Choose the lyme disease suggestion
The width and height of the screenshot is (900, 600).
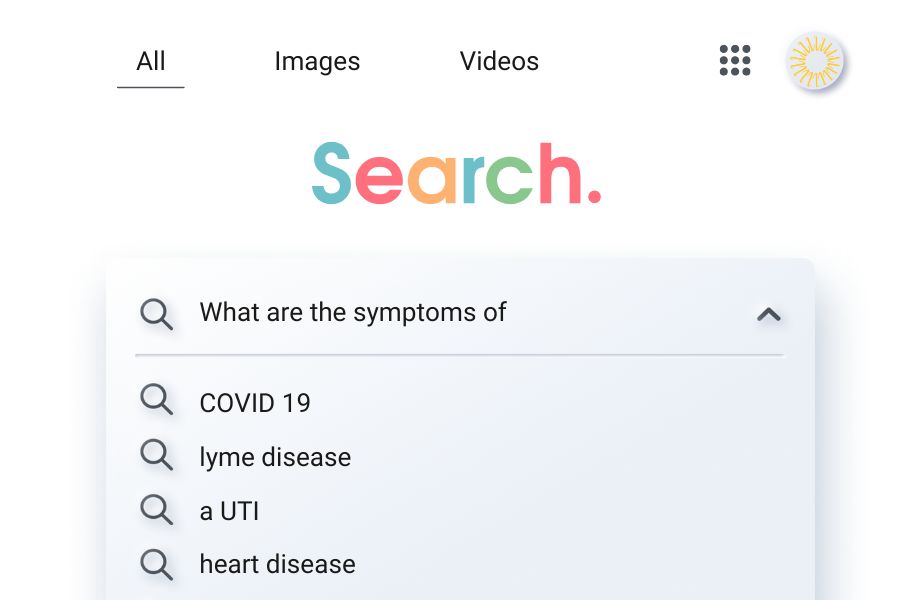pos(275,457)
